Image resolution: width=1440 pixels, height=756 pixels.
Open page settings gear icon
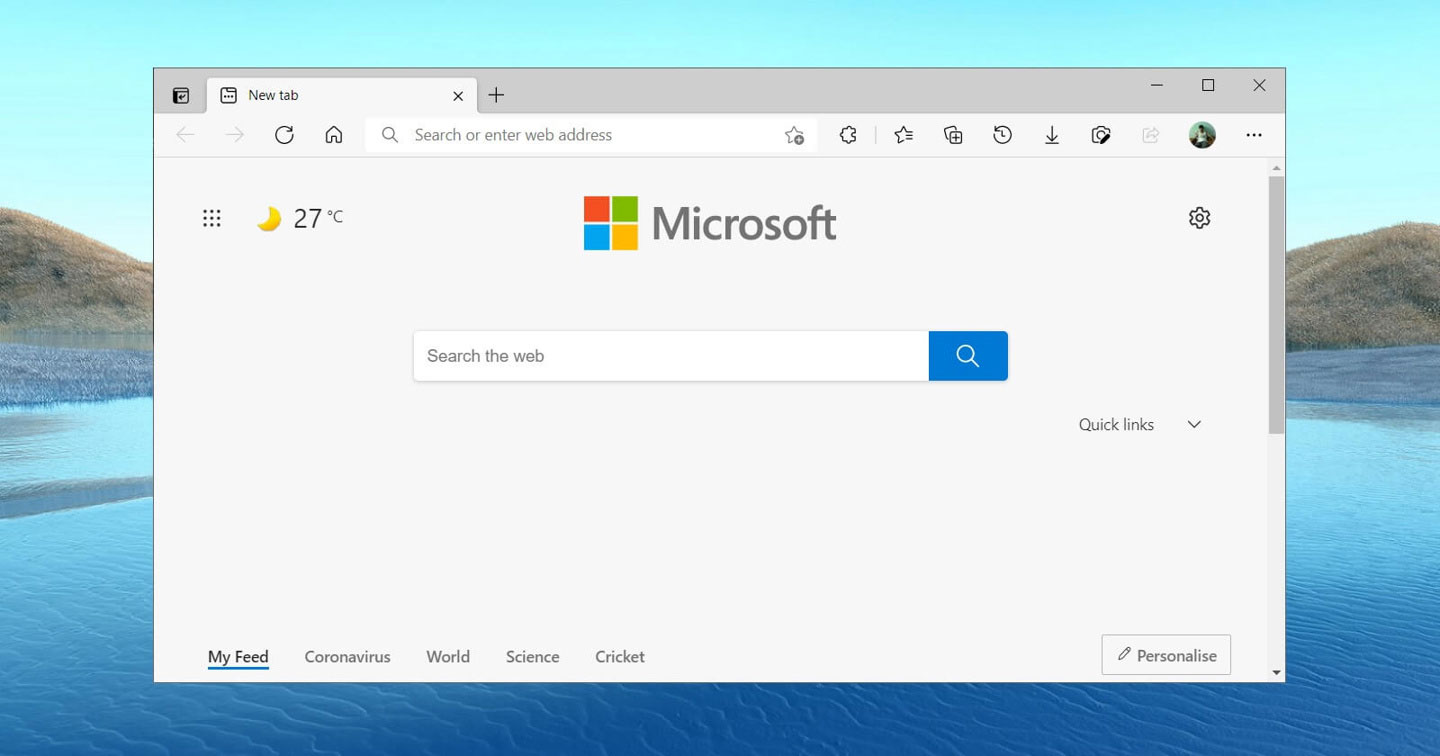(x=1199, y=218)
